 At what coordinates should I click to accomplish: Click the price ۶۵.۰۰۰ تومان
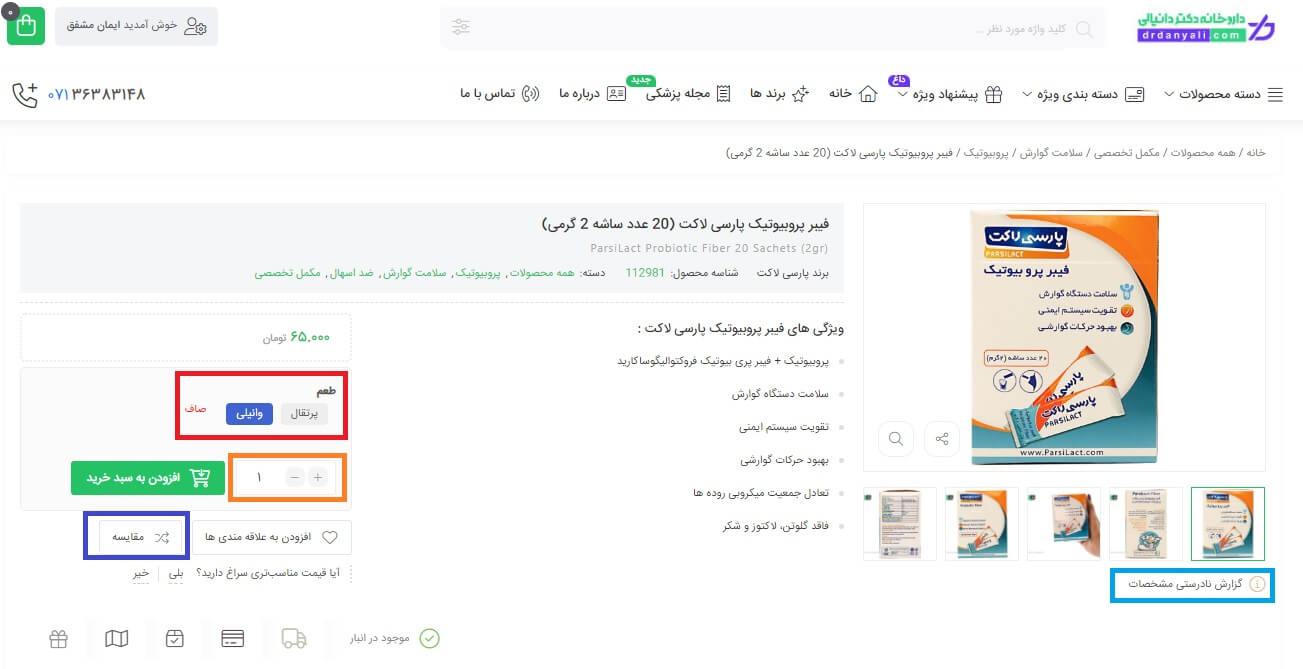296,337
